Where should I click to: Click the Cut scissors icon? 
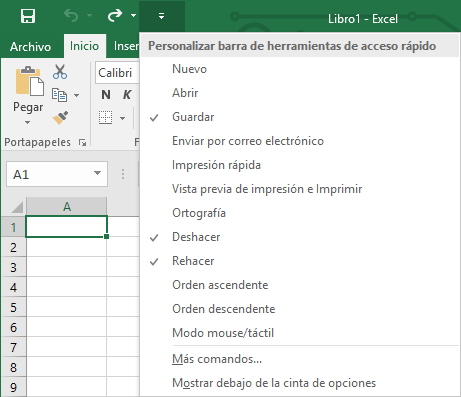[x=60, y=72]
